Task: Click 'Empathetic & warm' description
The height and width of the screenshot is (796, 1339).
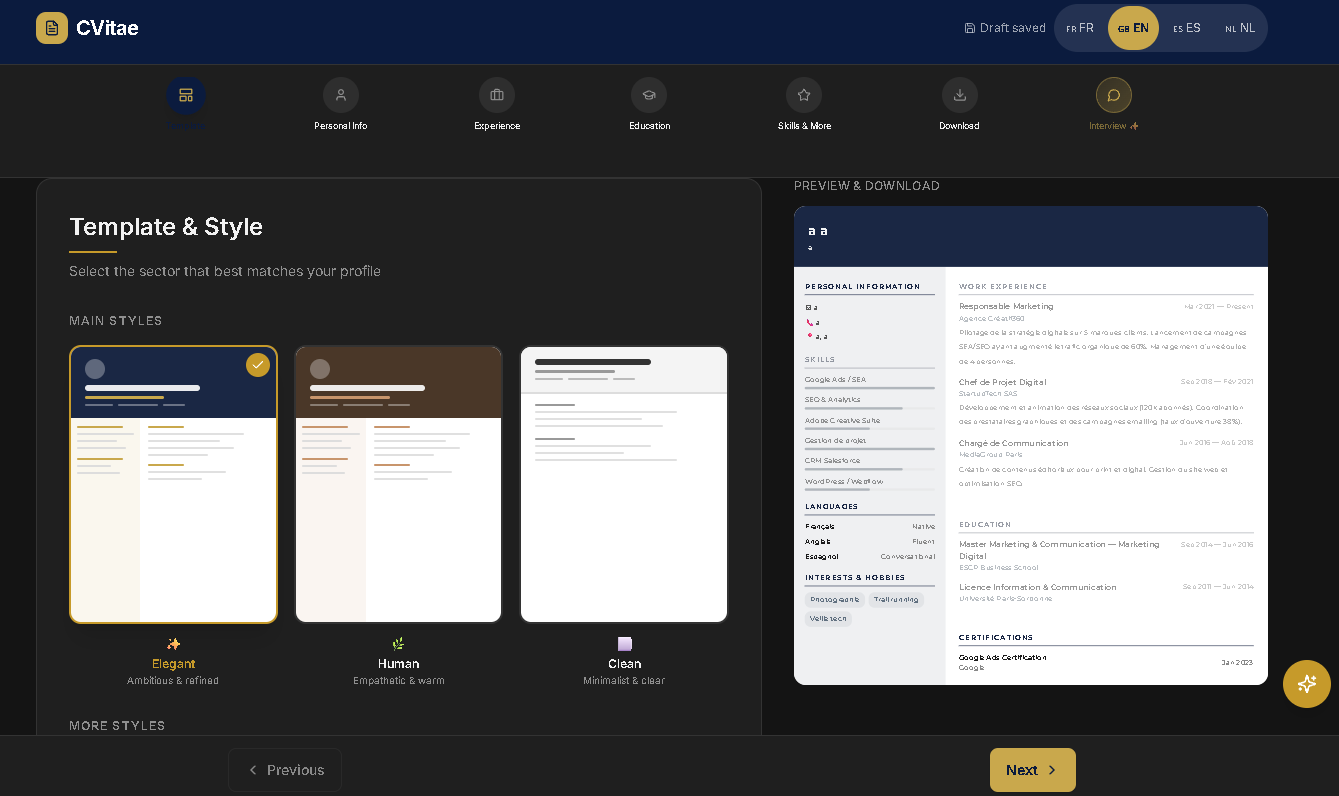Action: 398,681
